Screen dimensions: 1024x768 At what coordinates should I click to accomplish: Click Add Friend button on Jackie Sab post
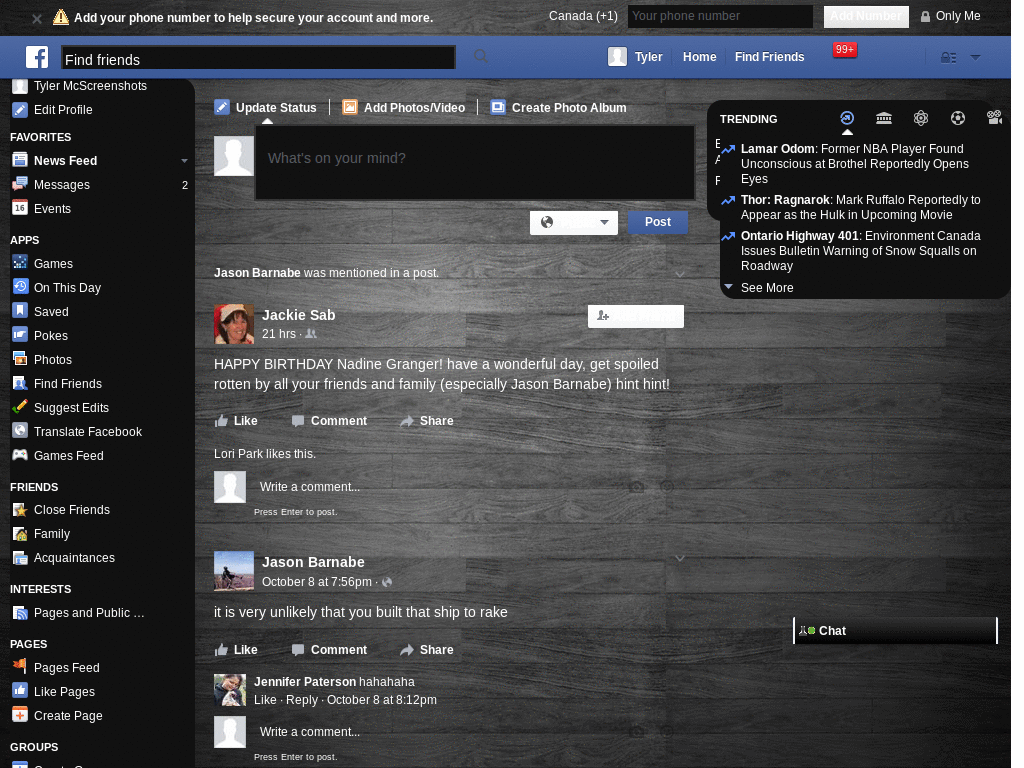pos(635,316)
